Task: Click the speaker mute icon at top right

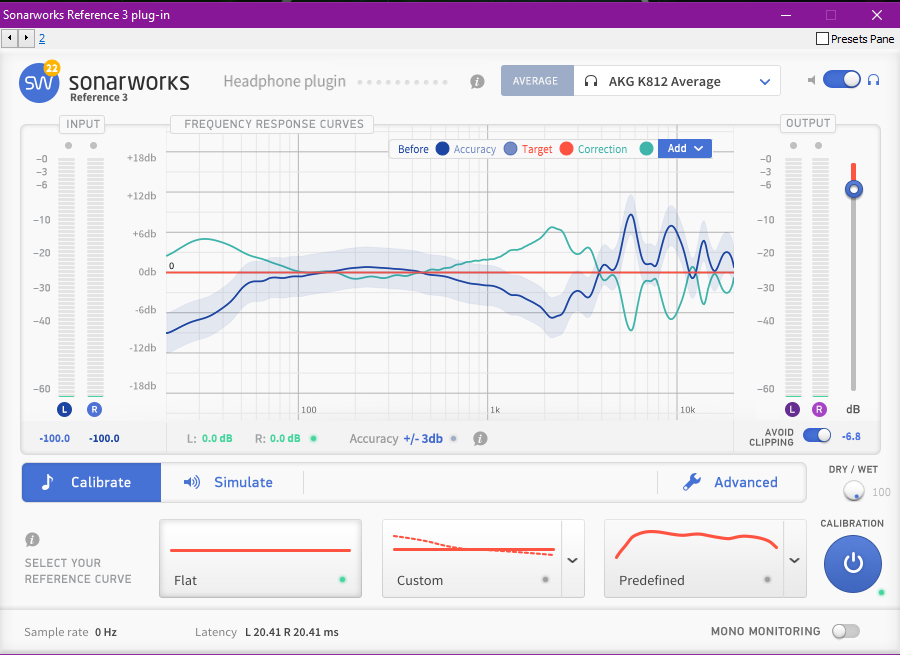Action: 811,80
